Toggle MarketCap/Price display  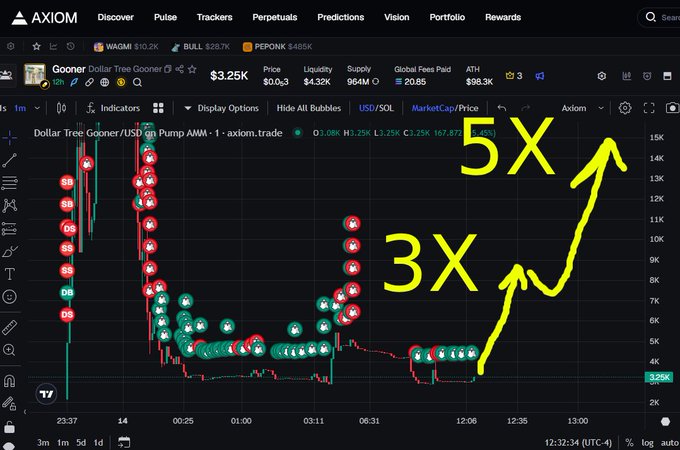coord(445,108)
